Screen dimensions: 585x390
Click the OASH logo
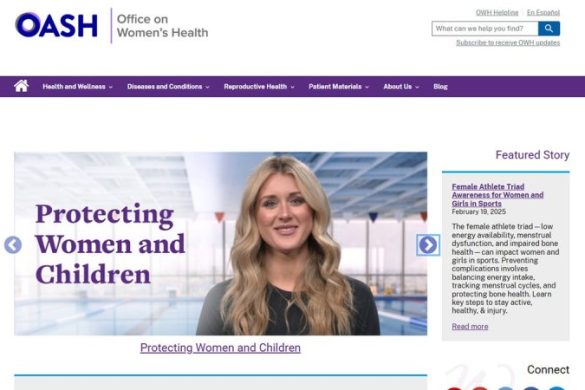coord(56,25)
